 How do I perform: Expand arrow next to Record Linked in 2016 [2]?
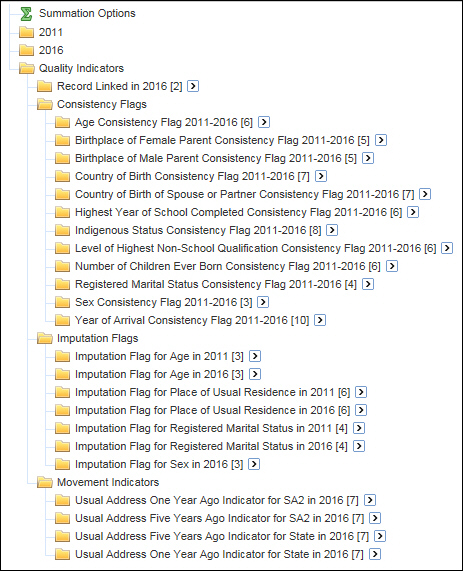tap(193, 86)
